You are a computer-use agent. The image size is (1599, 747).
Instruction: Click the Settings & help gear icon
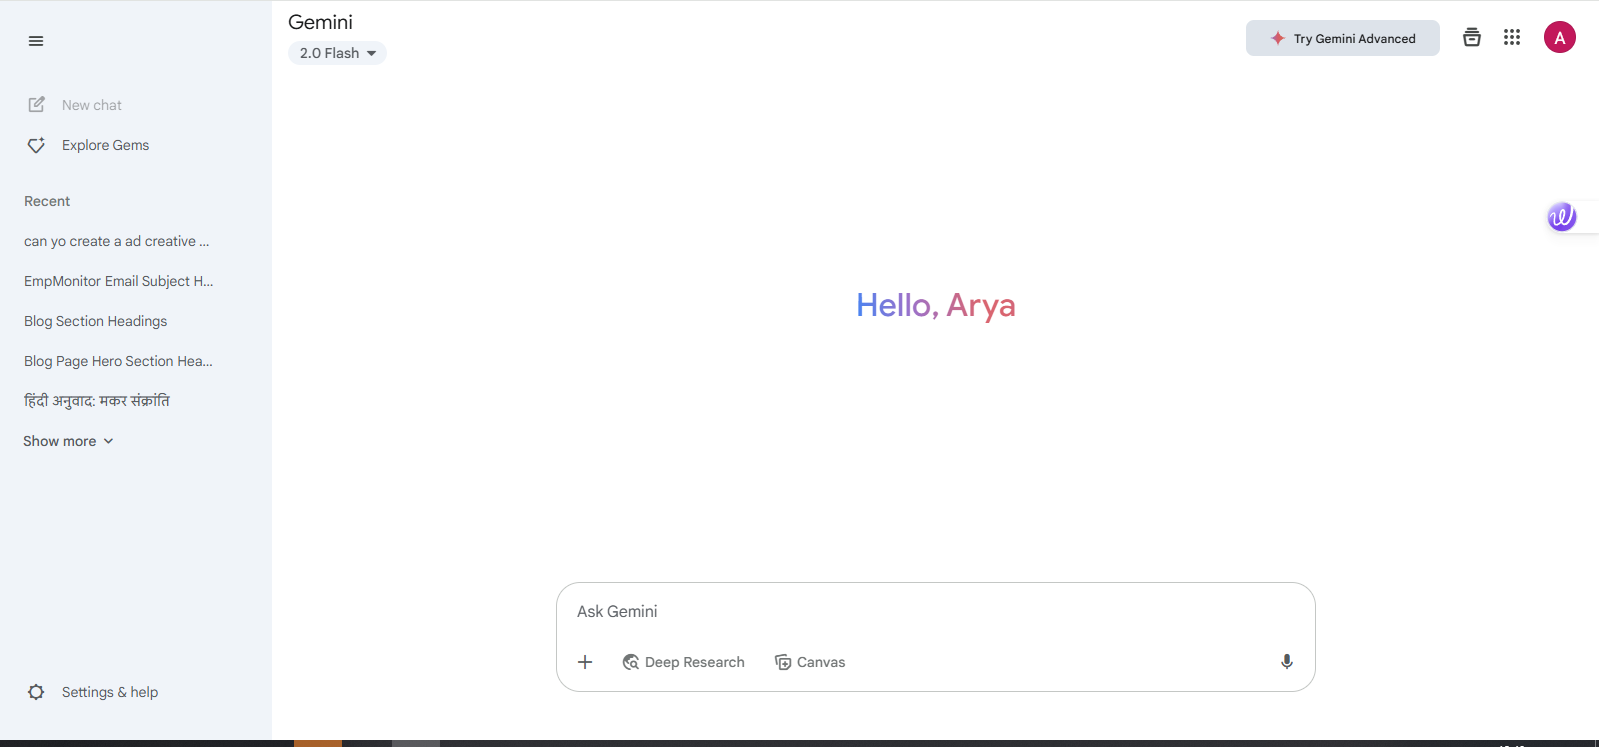pos(36,692)
